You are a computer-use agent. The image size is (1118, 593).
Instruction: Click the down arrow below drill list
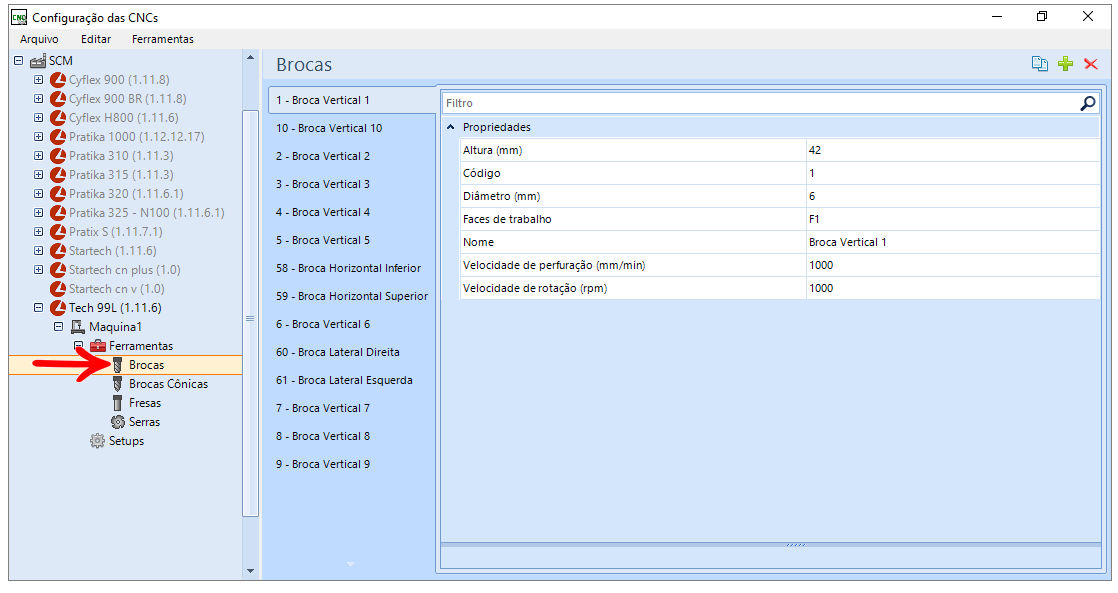pyautogui.click(x=350, y=564)
